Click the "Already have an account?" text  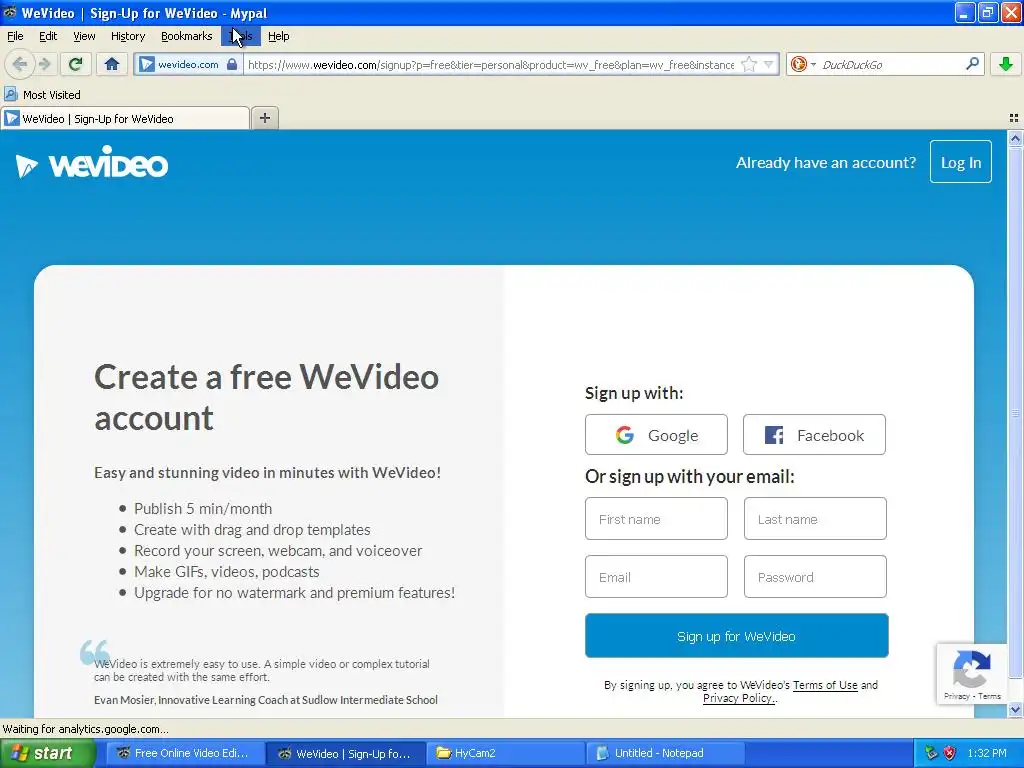(825, 163)
